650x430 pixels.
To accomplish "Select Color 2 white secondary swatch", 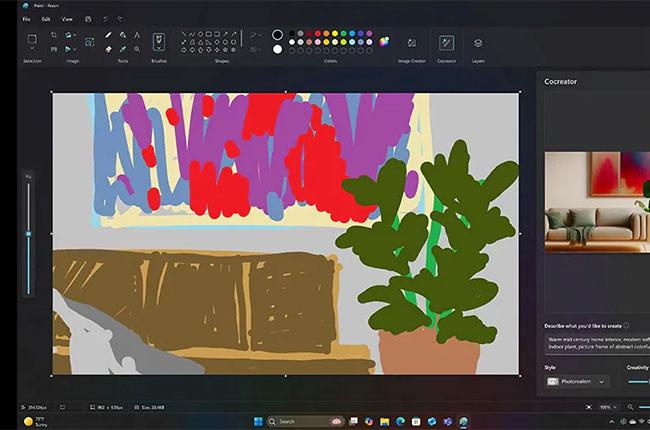I will (x=277, y=49).
